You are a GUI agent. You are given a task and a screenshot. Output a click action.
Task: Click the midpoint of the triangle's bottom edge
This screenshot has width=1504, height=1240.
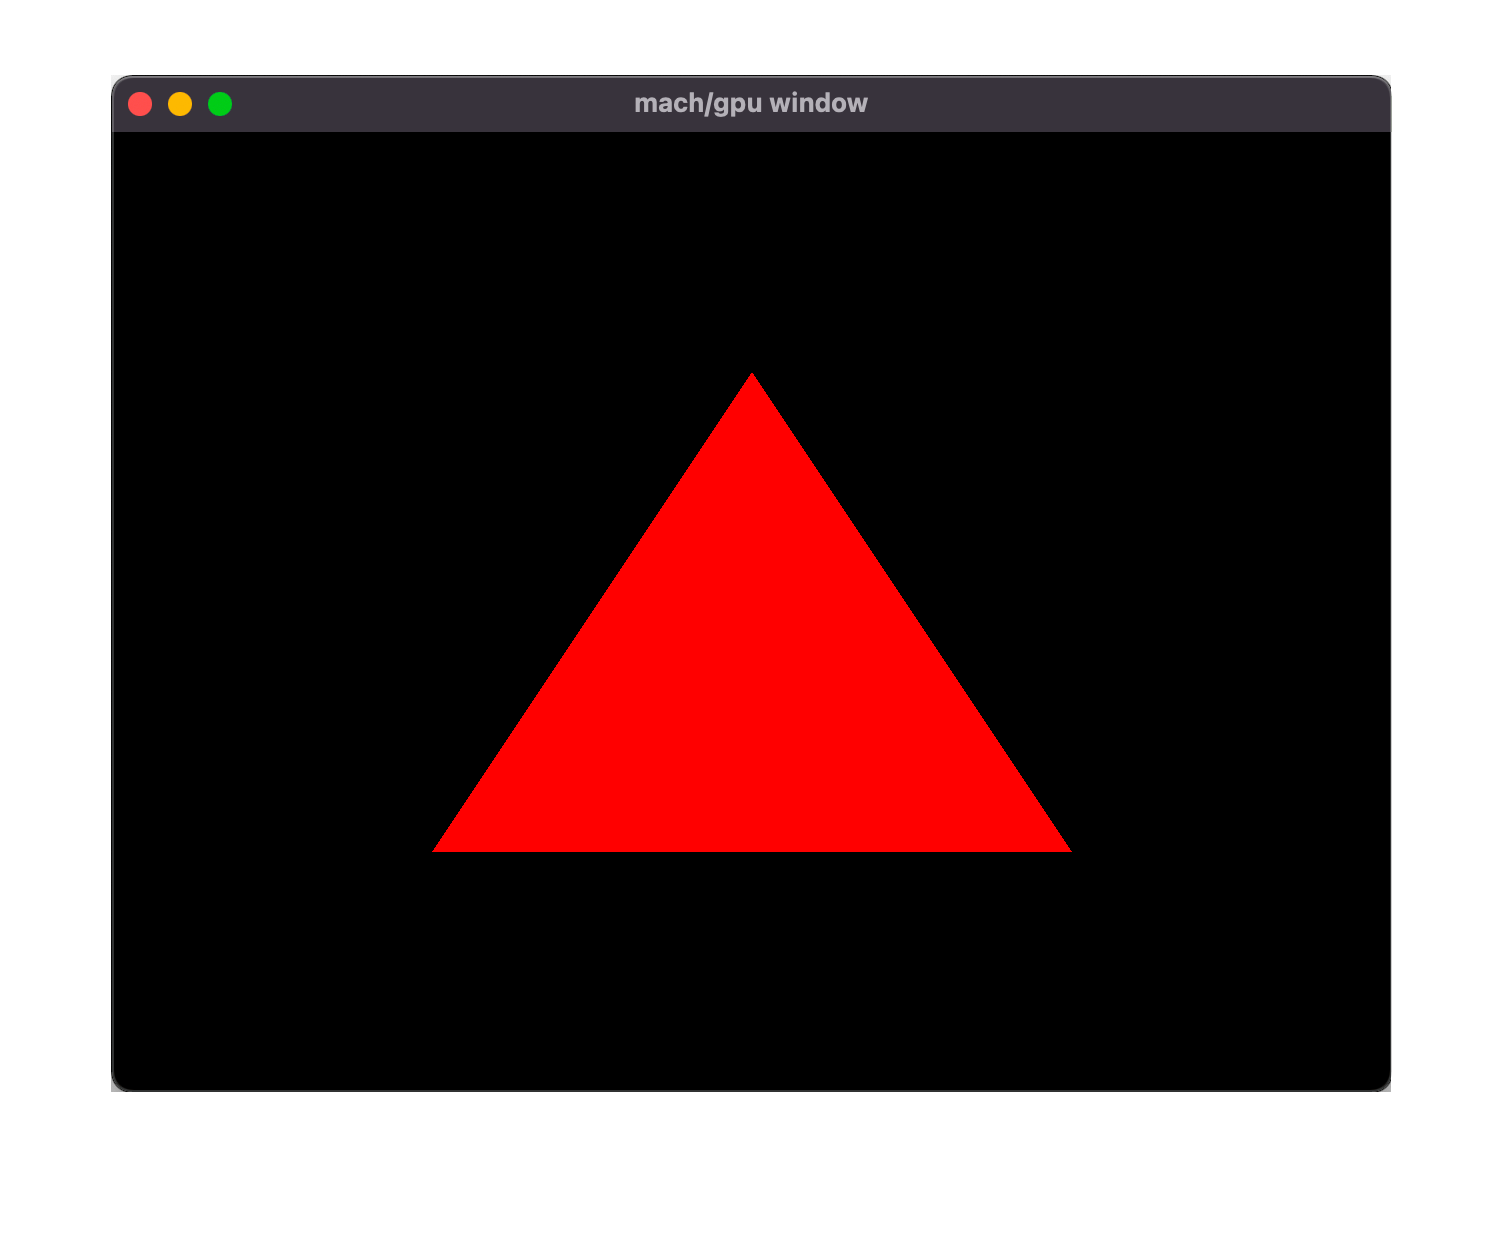pyautogui.click(x=752, y=848)
